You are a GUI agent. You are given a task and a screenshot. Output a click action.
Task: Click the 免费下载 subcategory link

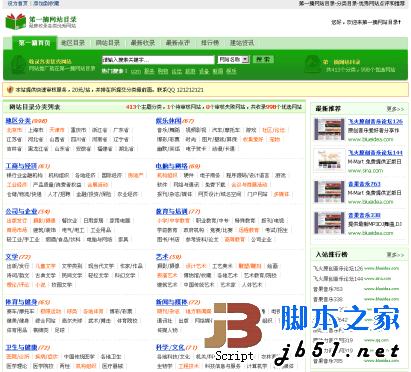click(x=215, y=185)
